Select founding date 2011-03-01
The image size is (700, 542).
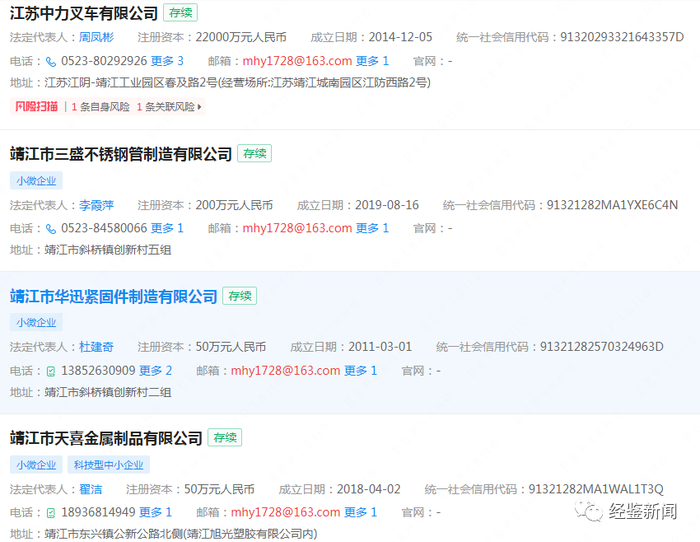380,347
